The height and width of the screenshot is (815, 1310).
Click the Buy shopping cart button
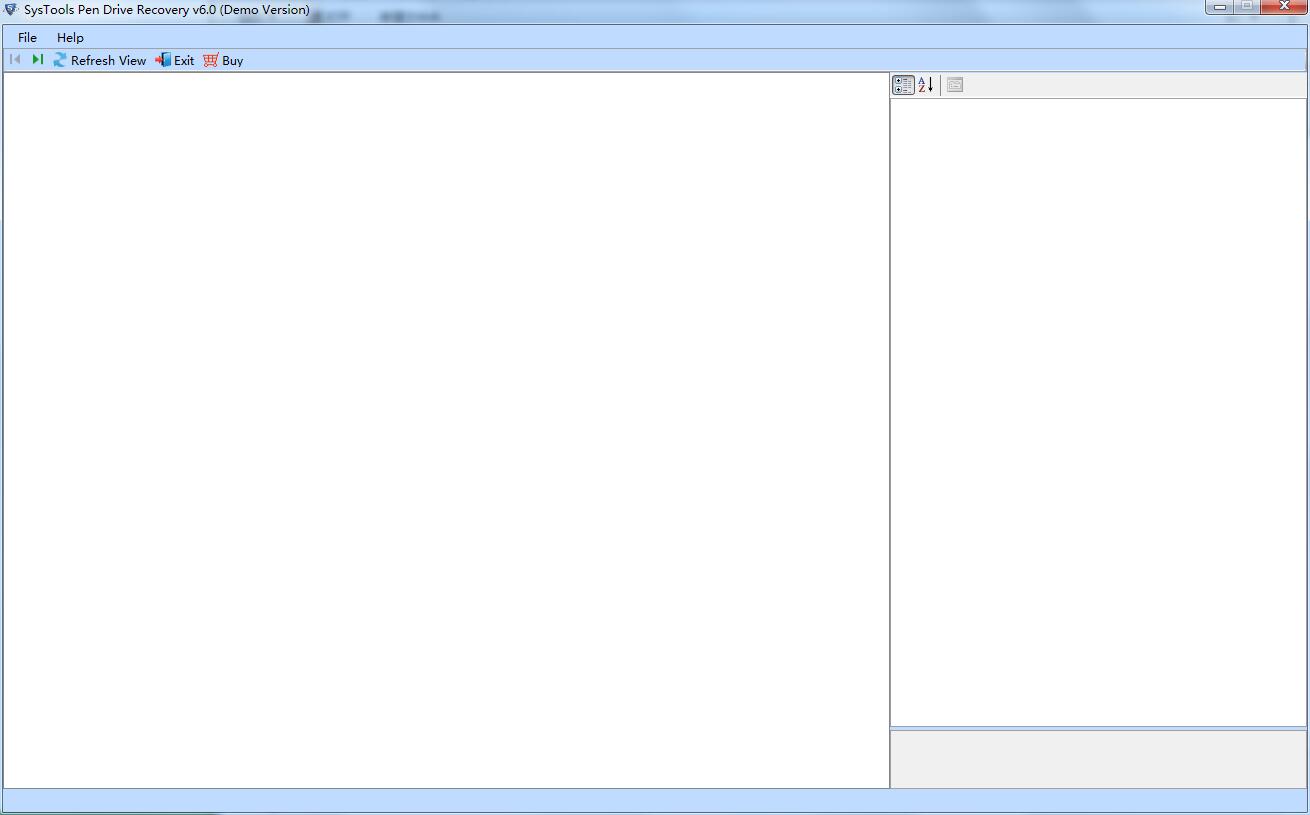click(x=223, y=60)
